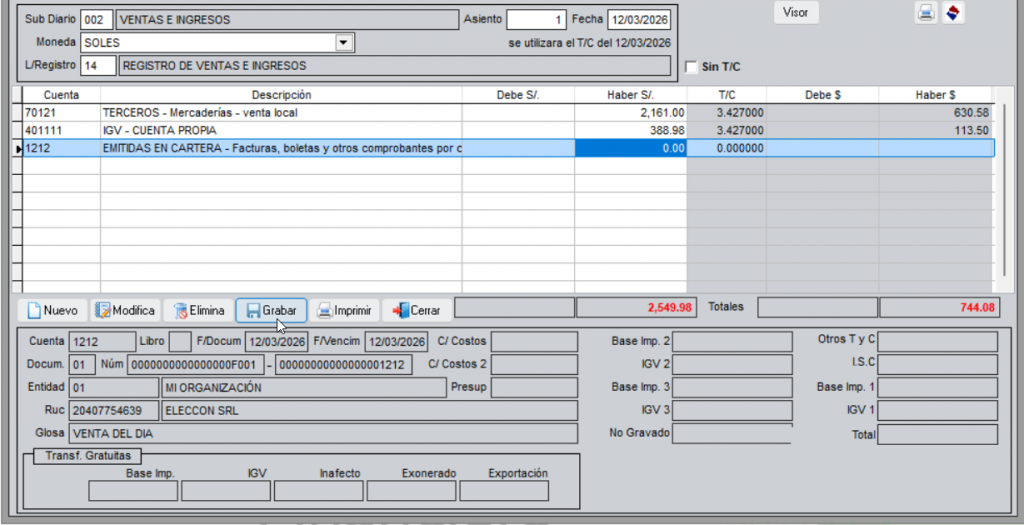Click the Presup field
The image size is (1024, 525).
(534, 388)
